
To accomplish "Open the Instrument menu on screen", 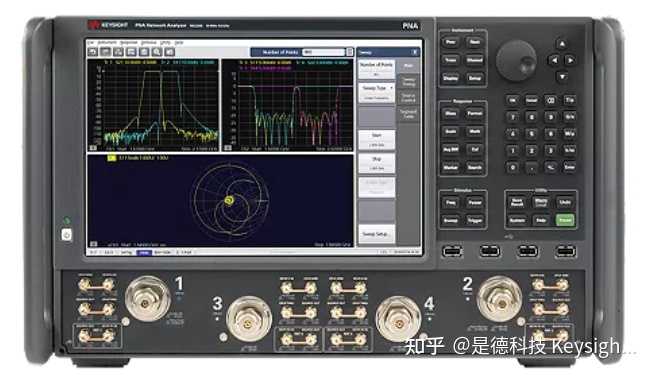I will tap(107, 42).
